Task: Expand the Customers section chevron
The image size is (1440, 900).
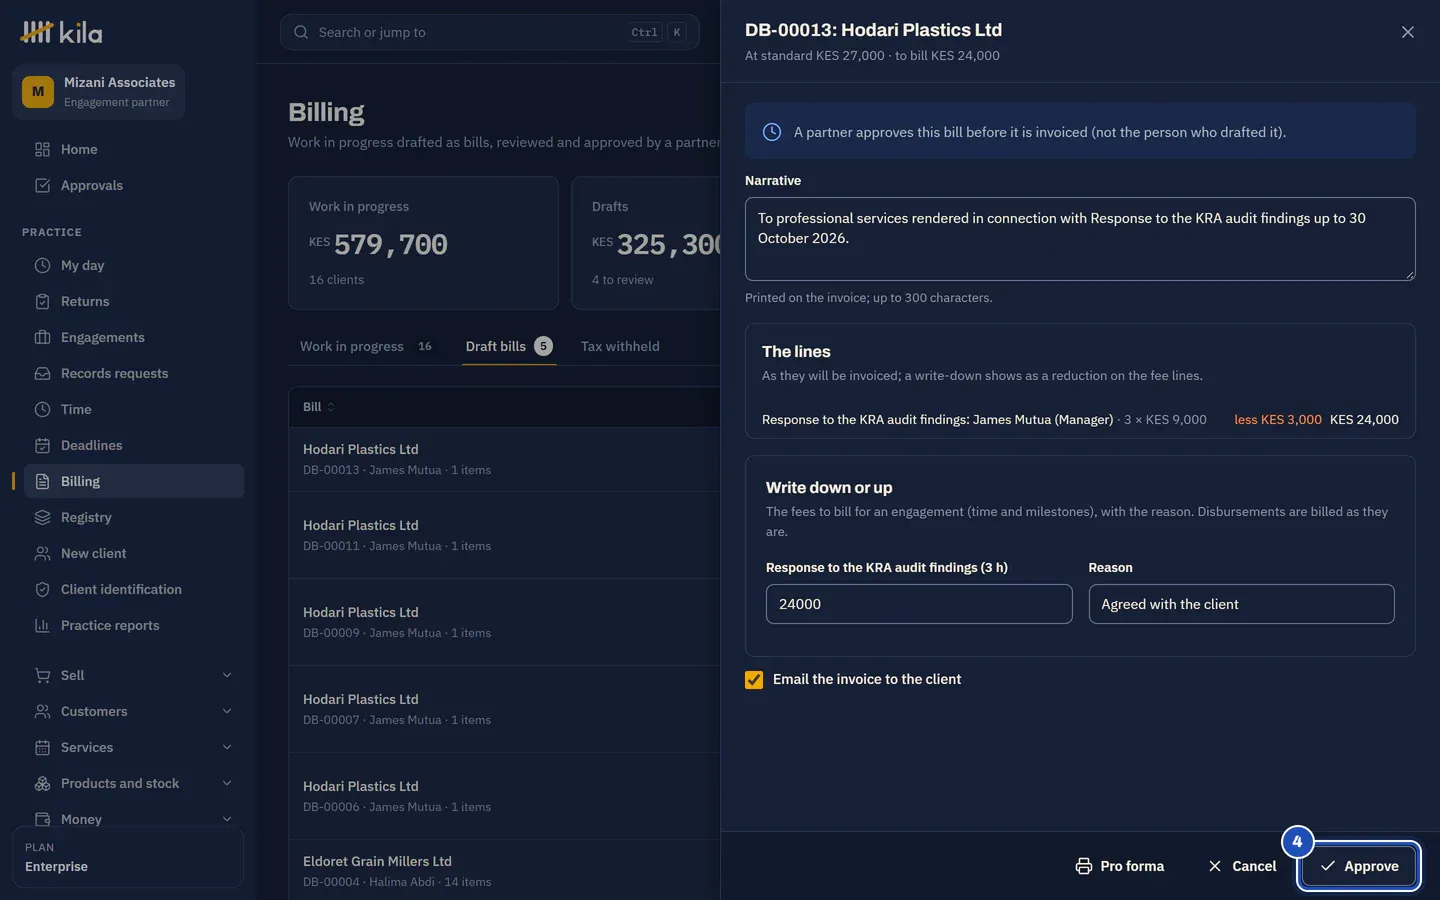Action: coord(227,711)
